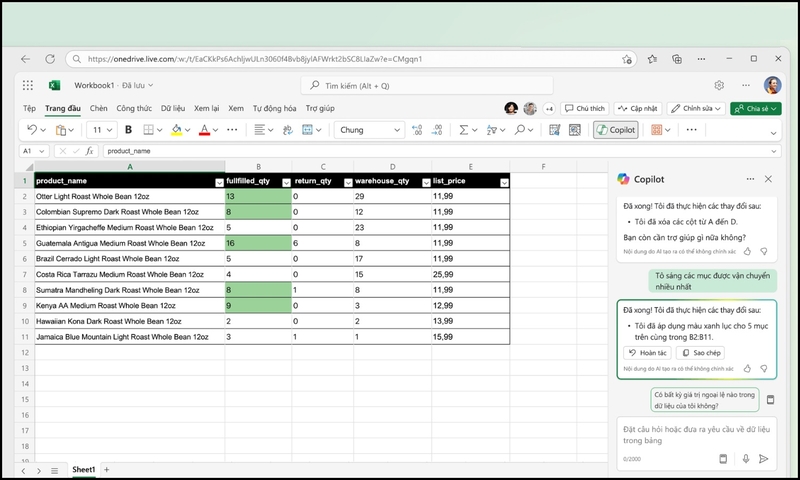Click Sao chép copy button in Copilot
This screenshot has width=800, height=480.
coord(701,352)
